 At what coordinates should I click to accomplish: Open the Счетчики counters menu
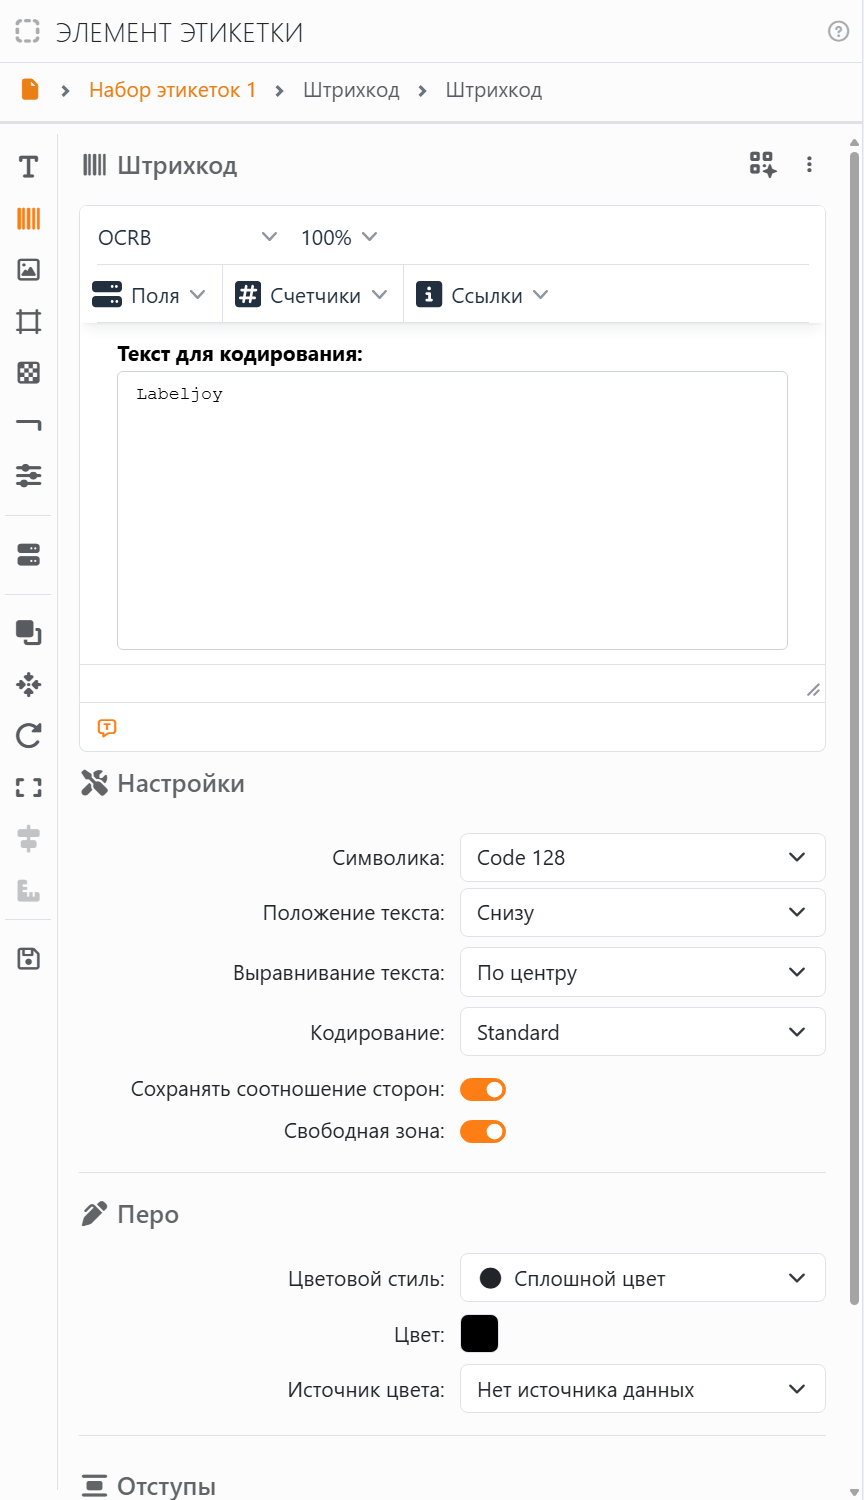coord(311,295)
